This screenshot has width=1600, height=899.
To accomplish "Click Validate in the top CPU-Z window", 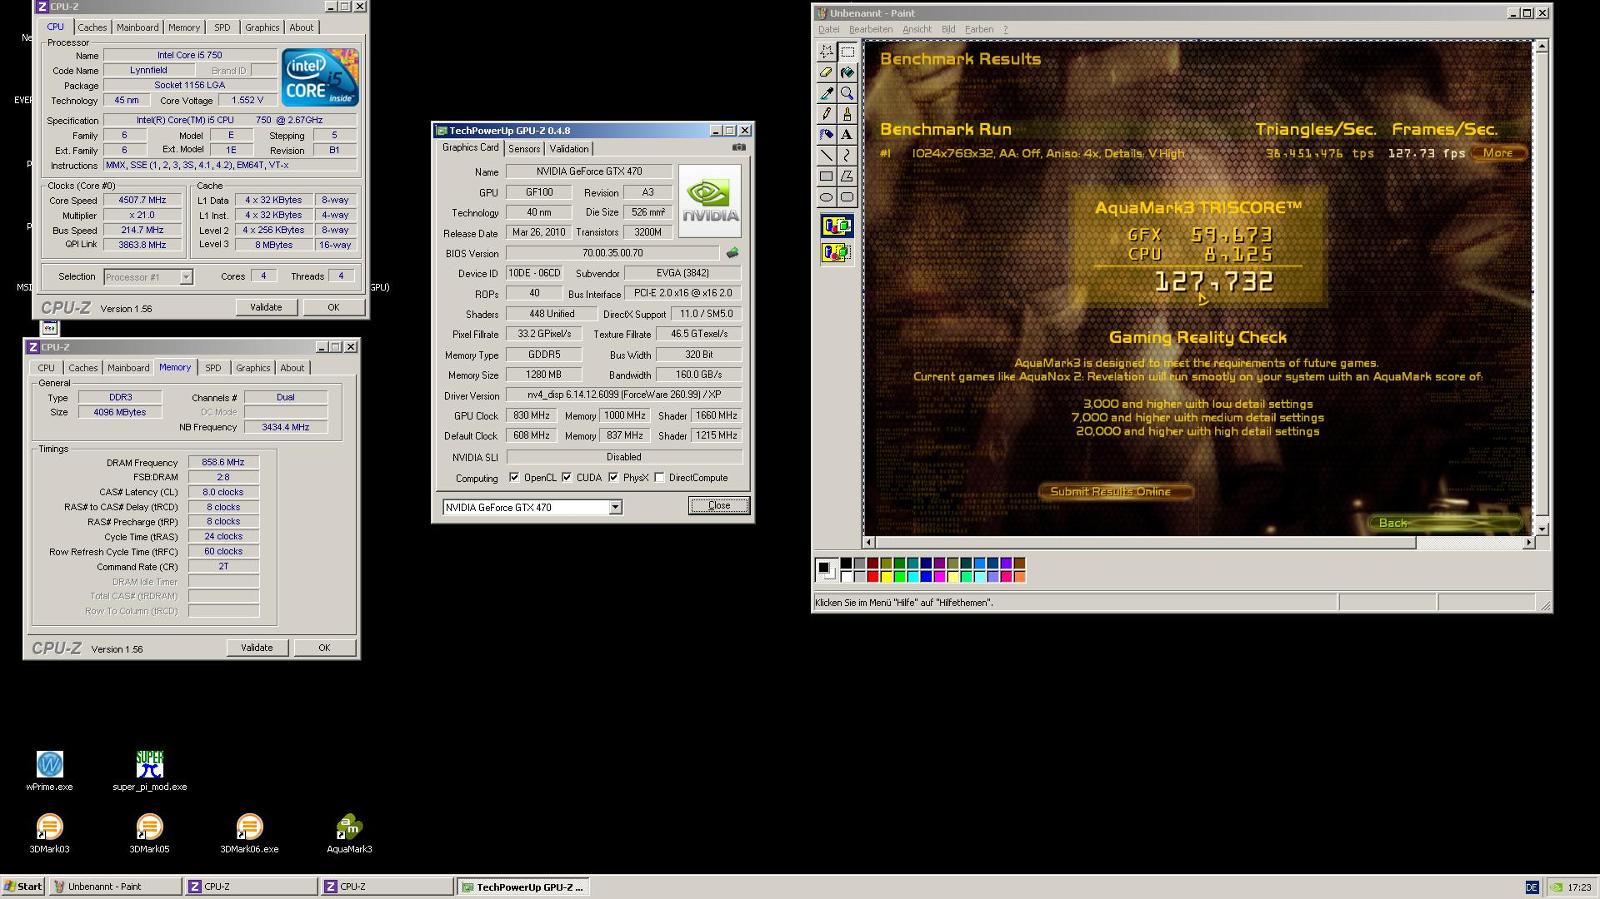I will [266, 307].
